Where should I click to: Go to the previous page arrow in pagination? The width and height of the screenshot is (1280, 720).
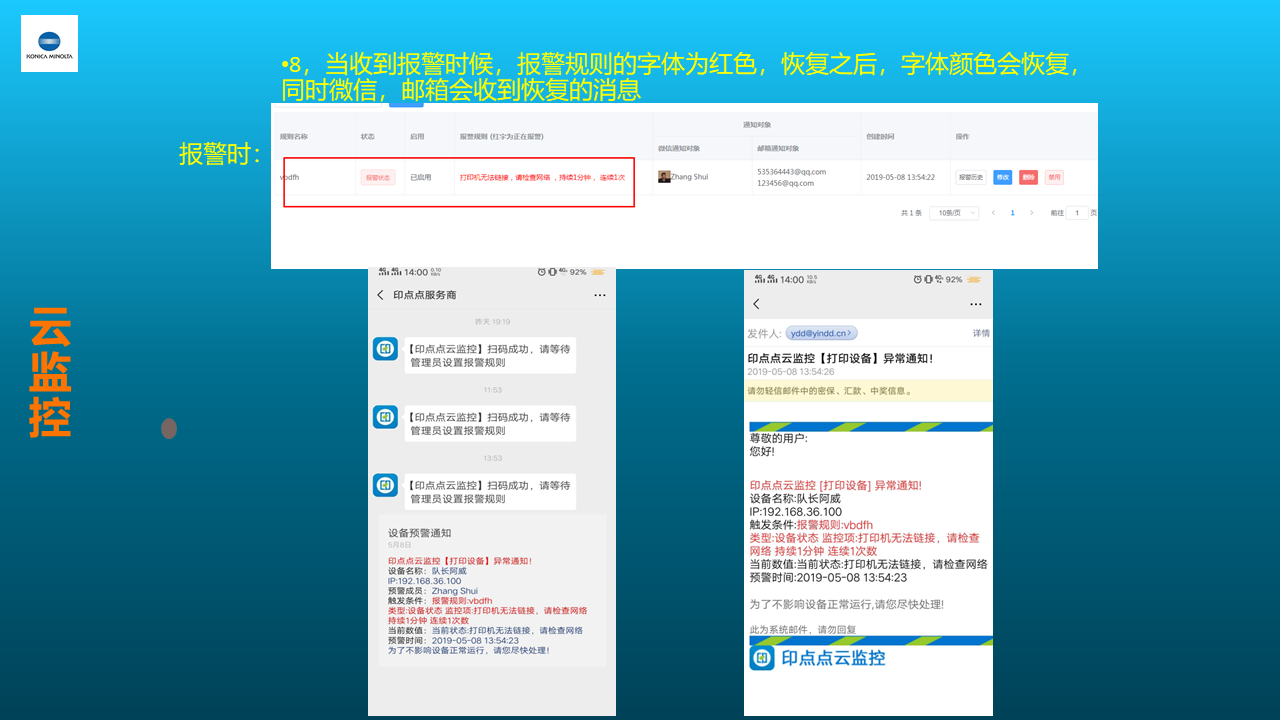point(993,213)
